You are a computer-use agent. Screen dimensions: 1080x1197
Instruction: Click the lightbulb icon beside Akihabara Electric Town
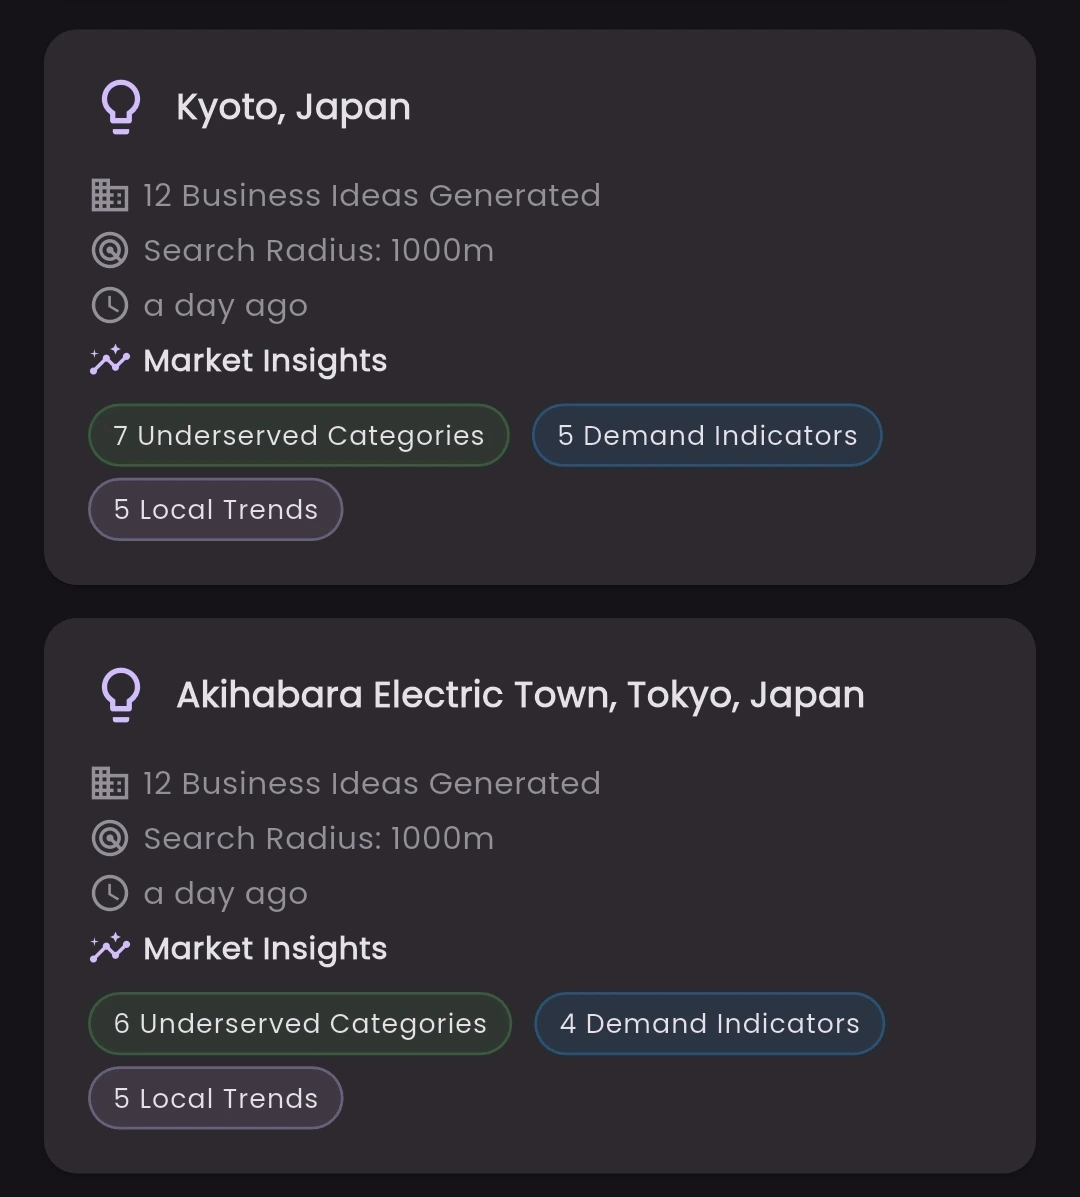tap(121, 695)
